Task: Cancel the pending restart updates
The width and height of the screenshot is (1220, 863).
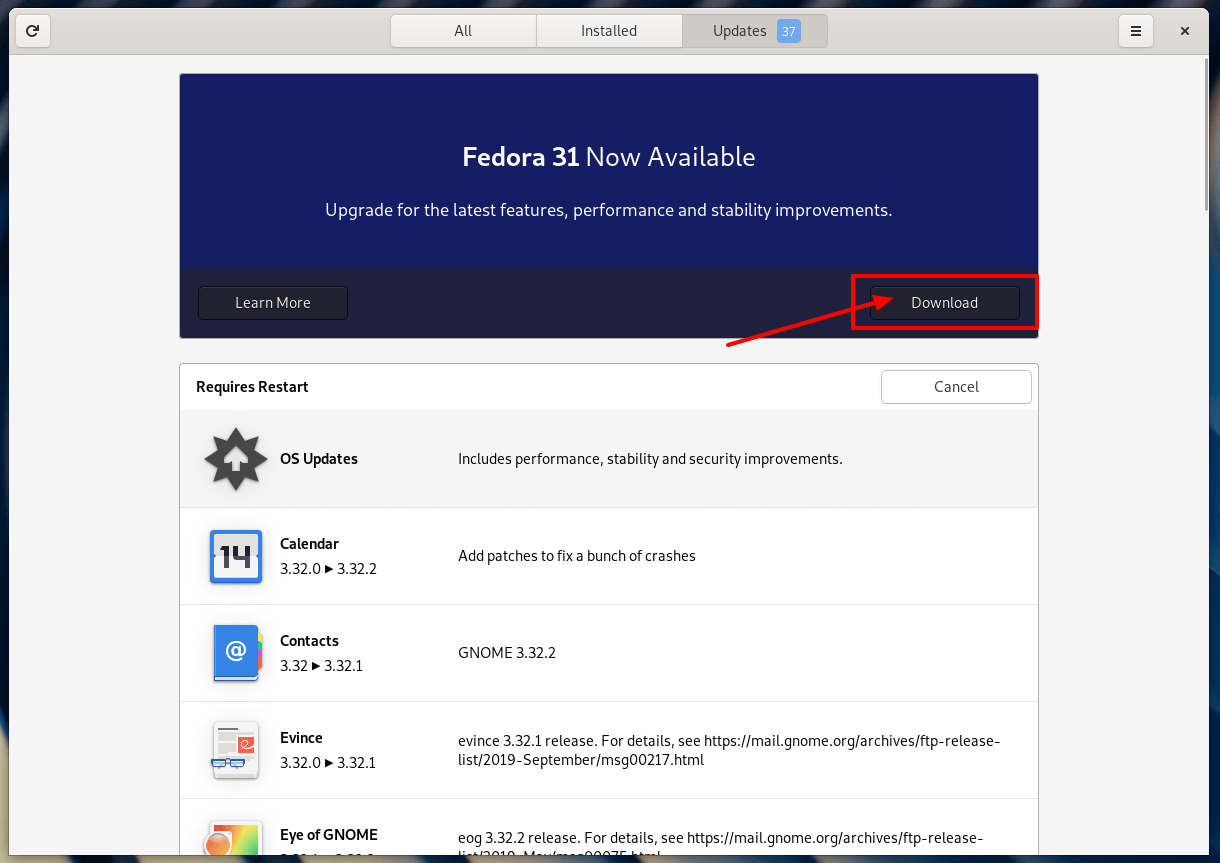Action: 956,387
